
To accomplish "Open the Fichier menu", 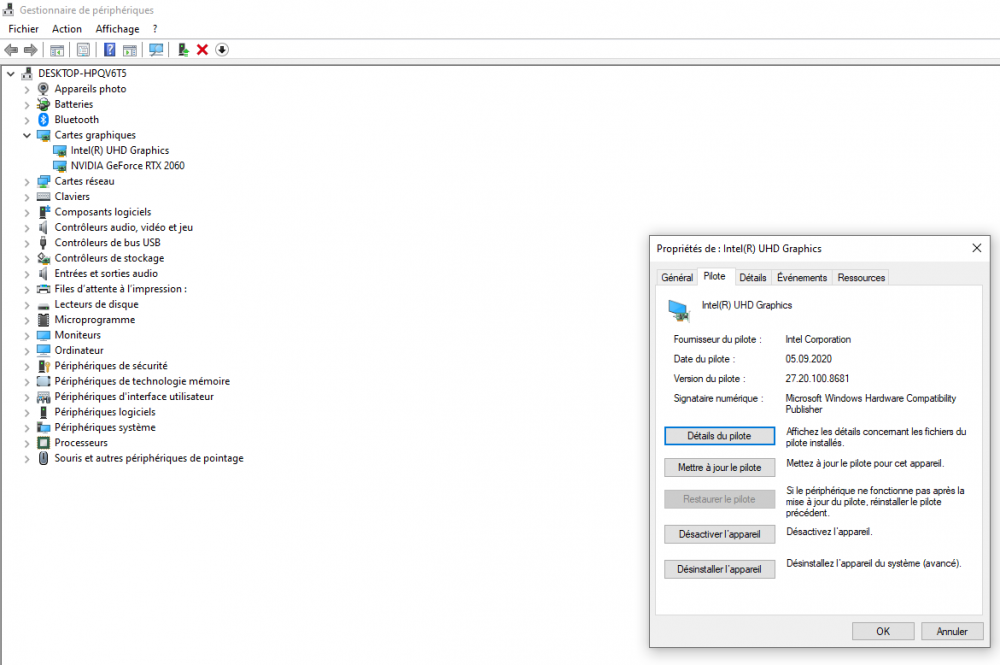I will (x=24, y=29).
